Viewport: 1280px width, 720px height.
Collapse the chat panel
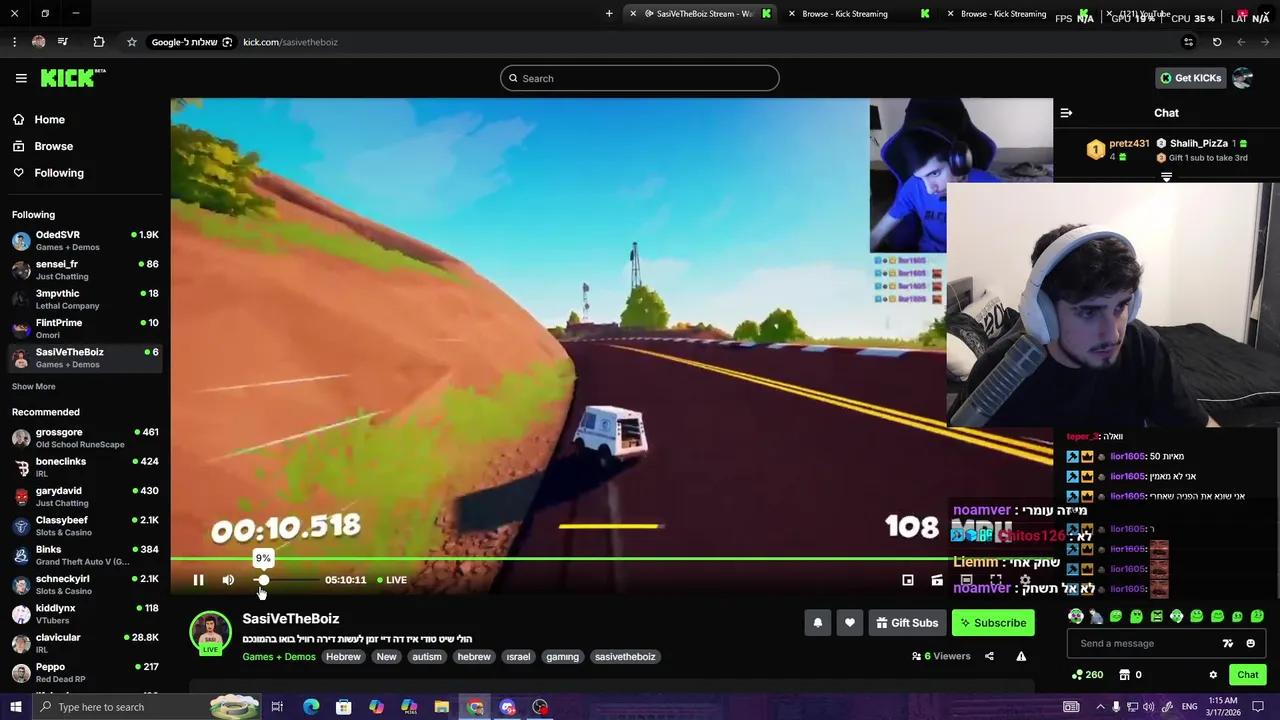(1066, 113)
